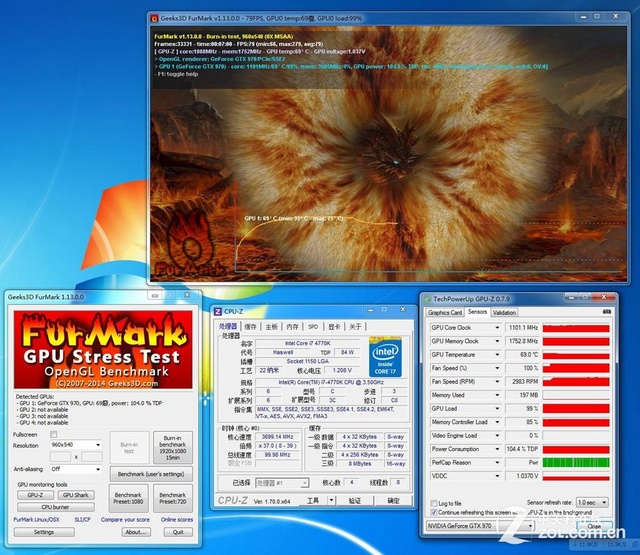
Task: Expand the GPU Temperature sensor dropdown
Action: 497,355
